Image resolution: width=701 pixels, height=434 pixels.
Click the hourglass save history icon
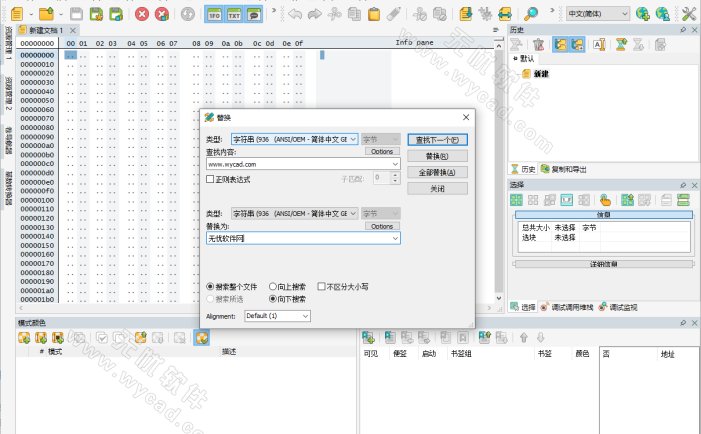click(621, 44)
